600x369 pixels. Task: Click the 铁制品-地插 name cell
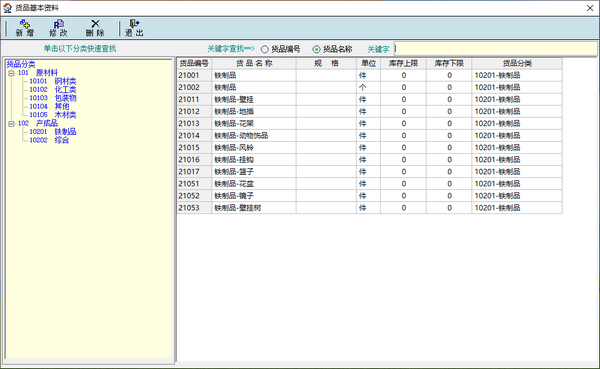point(254,111)
